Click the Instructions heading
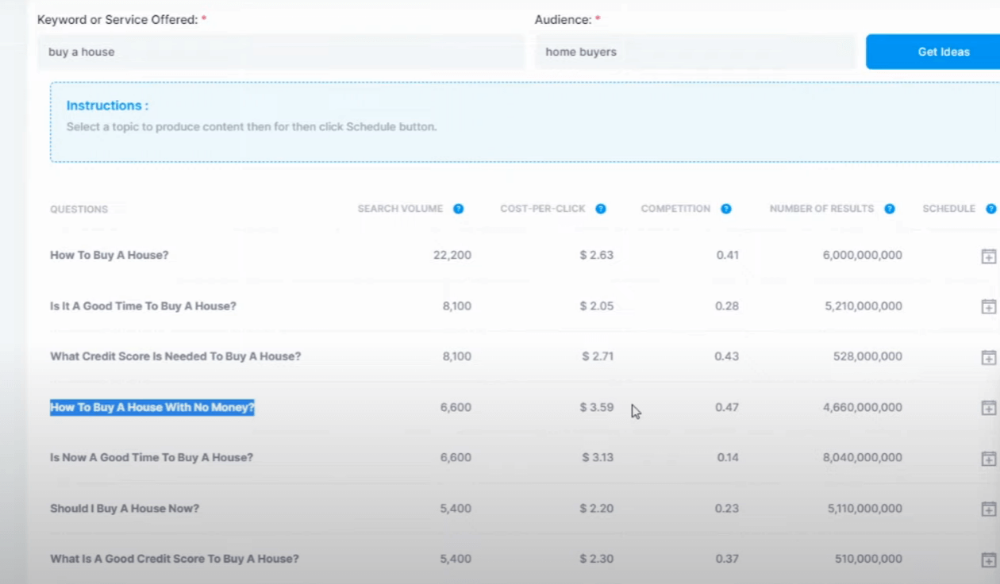The width and height of the screenshot is (1000, 584). (107, 105)
